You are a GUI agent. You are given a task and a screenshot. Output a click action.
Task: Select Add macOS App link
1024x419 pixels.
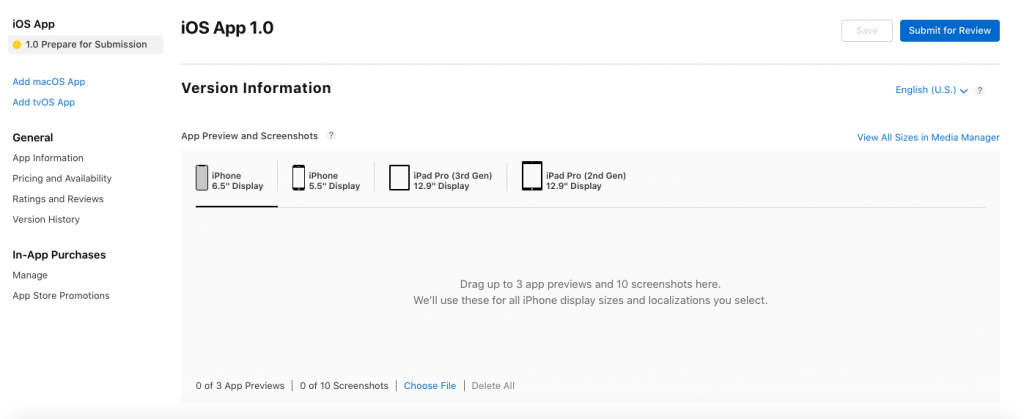coord(49,82)
